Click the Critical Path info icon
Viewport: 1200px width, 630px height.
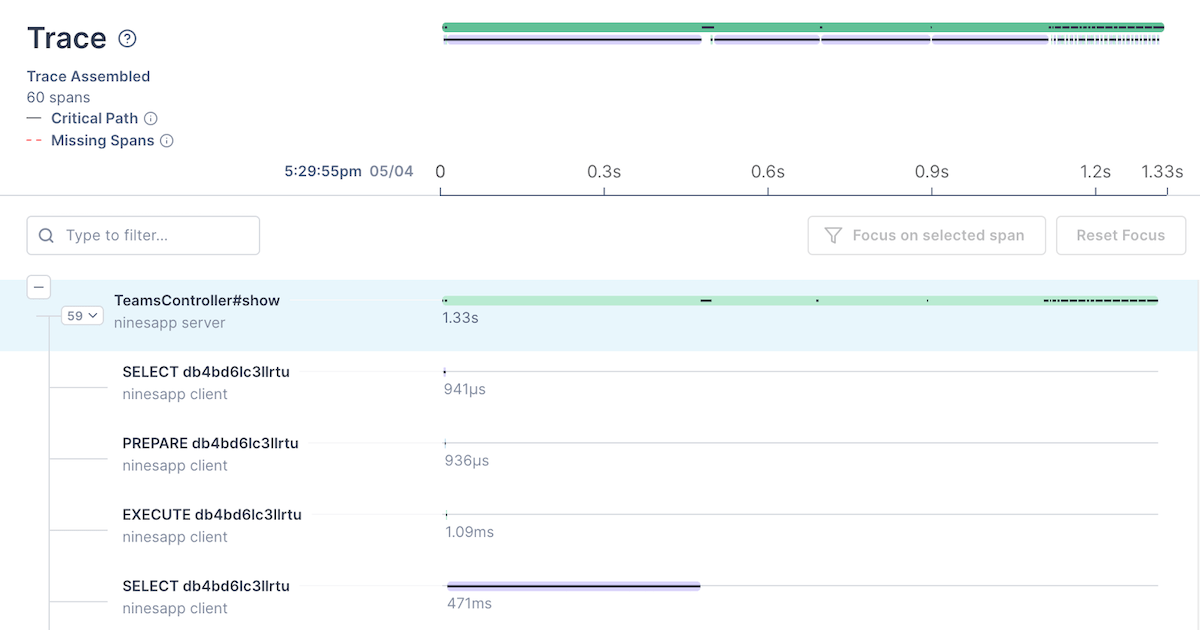coord(151,118)
